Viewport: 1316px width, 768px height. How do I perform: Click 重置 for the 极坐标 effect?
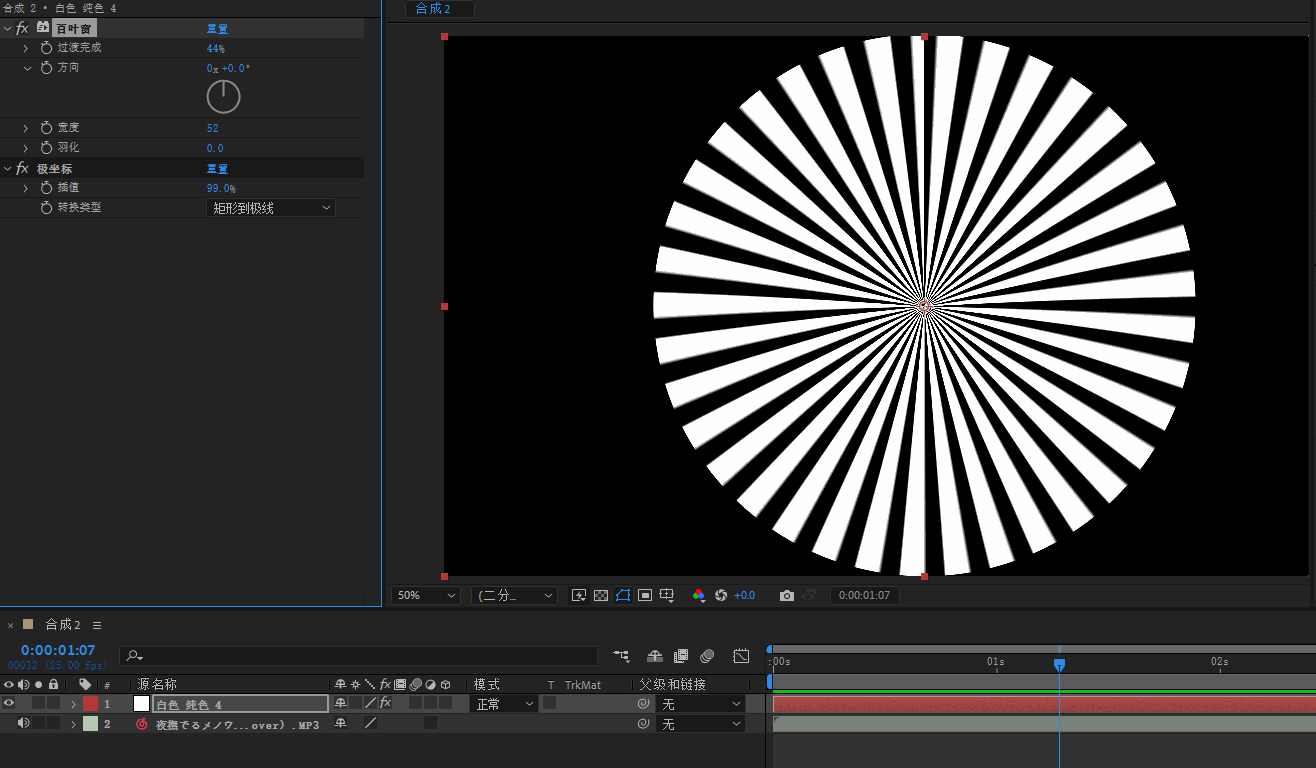217,169
